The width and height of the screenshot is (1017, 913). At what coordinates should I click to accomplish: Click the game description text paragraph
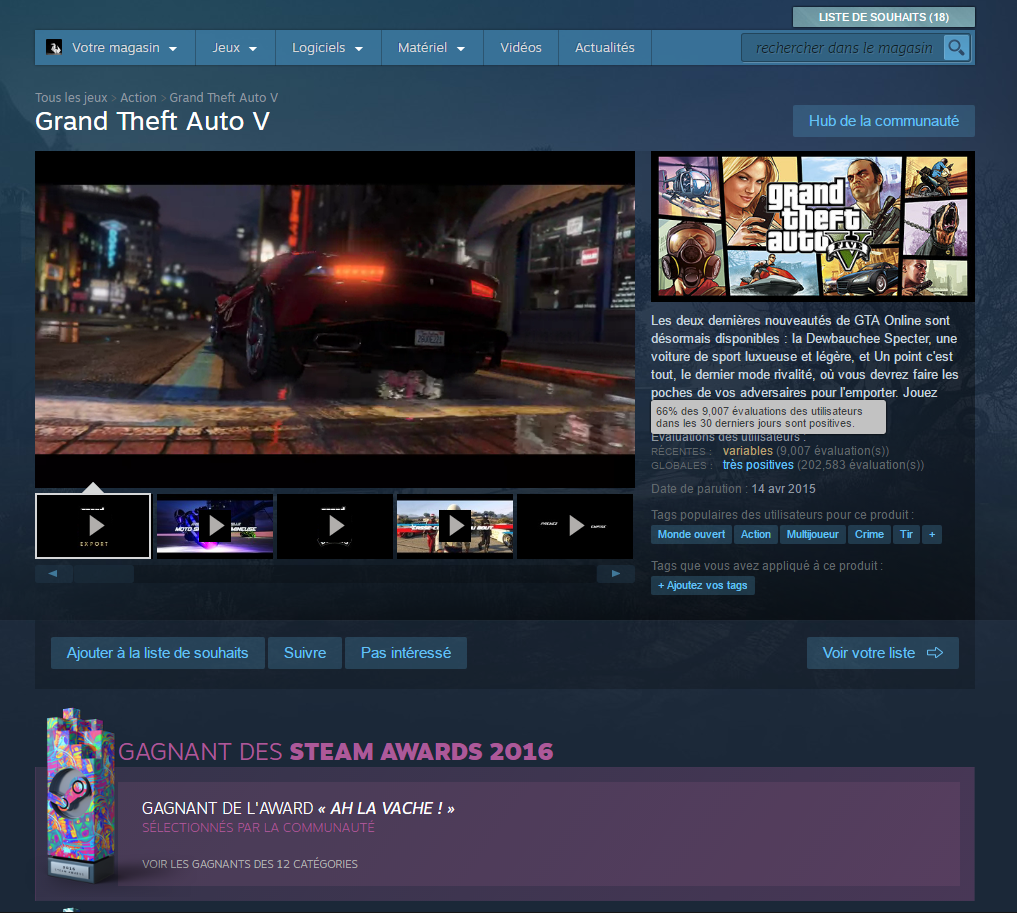pyautogui.click(x=804, y=356)
